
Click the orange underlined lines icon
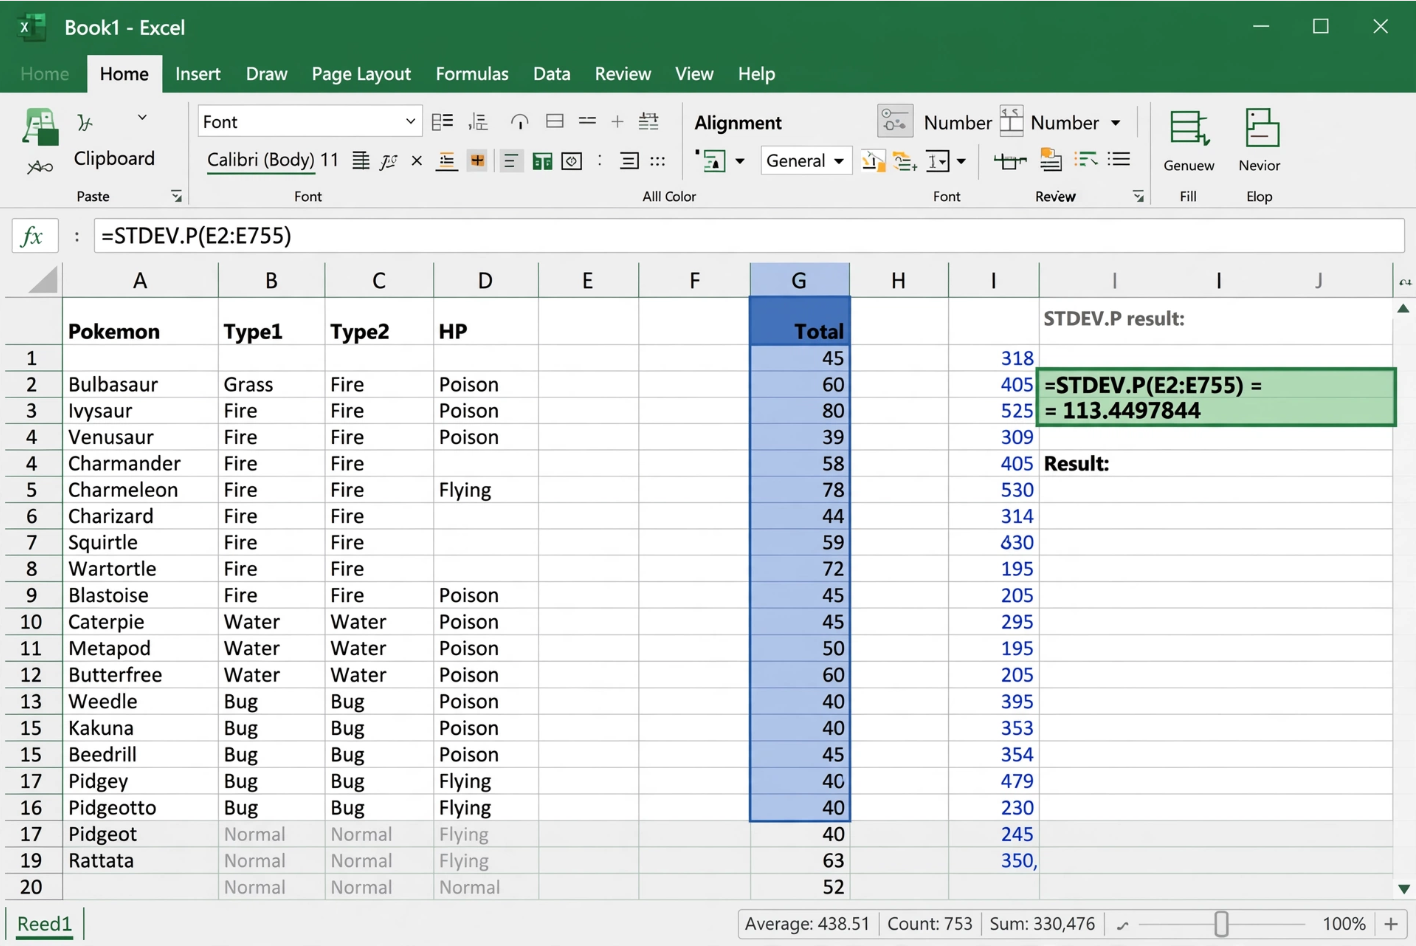pyautogui.click(x=447, y=161)
